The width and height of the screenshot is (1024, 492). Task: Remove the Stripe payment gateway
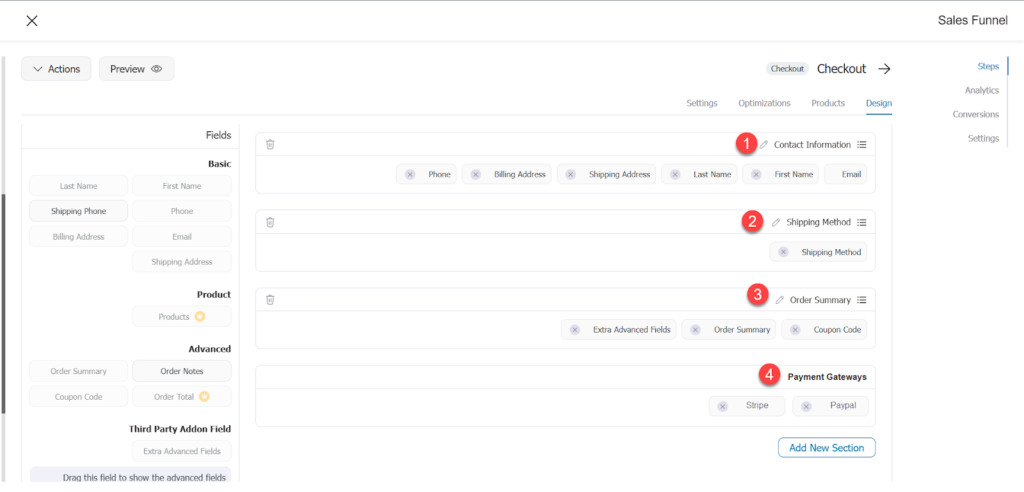coord(722,406)
